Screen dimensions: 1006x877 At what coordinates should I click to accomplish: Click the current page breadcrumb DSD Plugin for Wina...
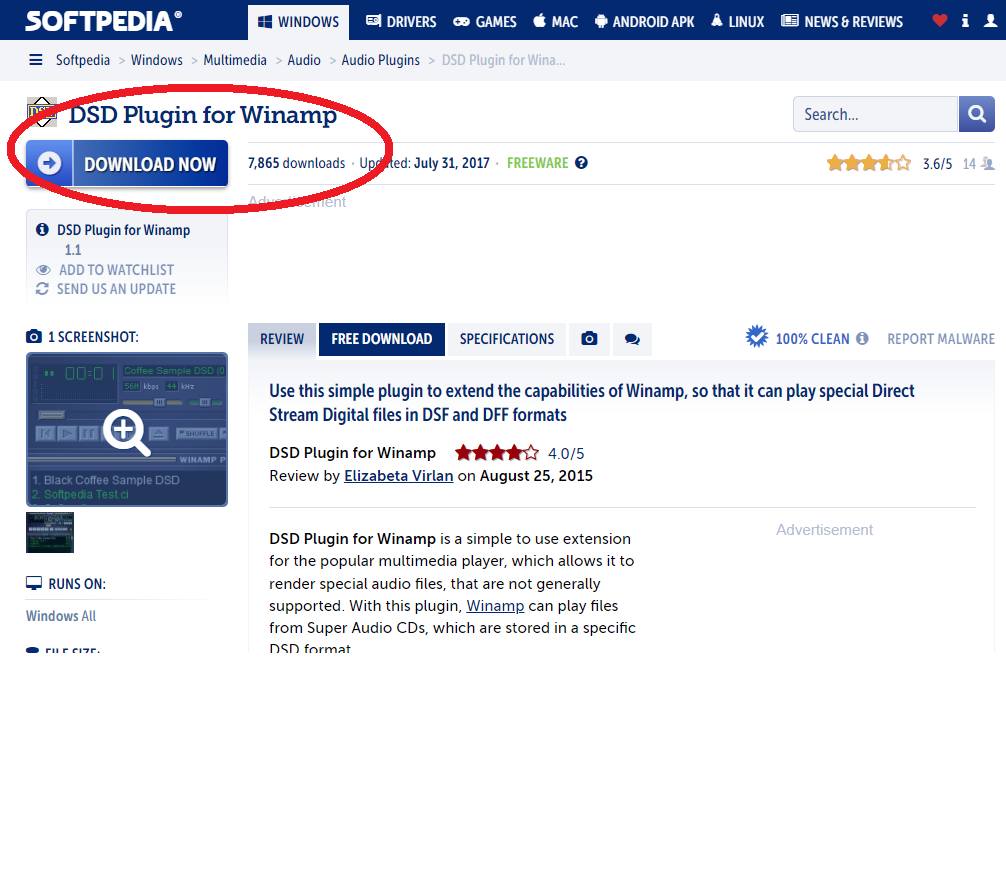tap(503, 60)
